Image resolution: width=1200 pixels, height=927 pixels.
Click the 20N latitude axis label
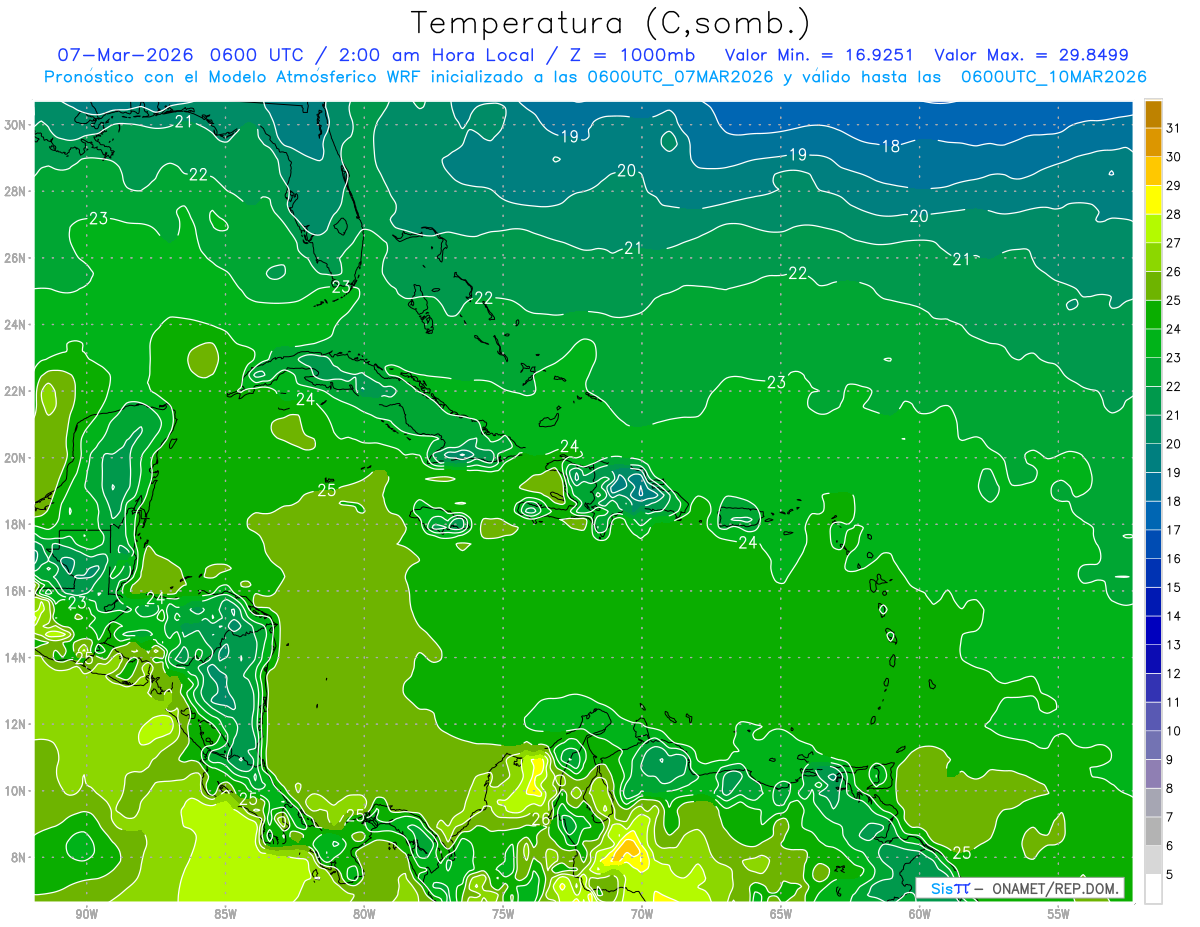(x=15, y=458)
